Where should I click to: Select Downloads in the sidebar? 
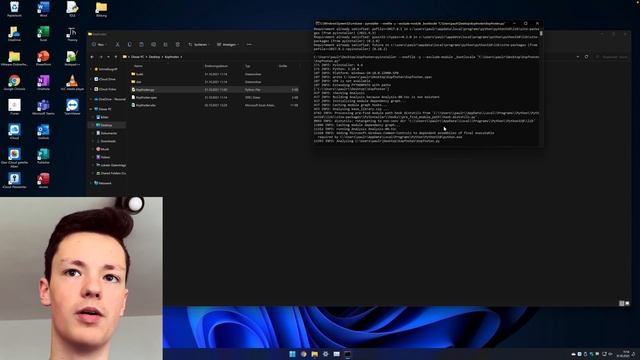point(106,141)
